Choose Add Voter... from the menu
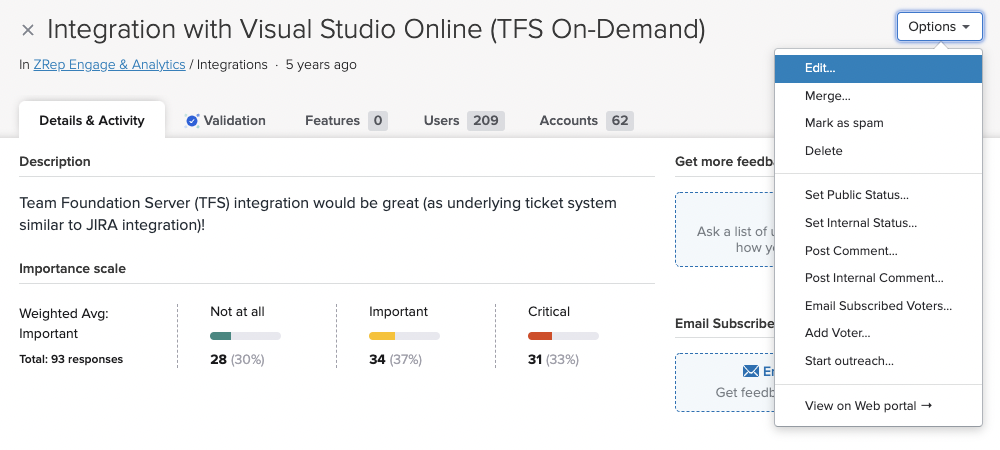 tap(878, 333)
